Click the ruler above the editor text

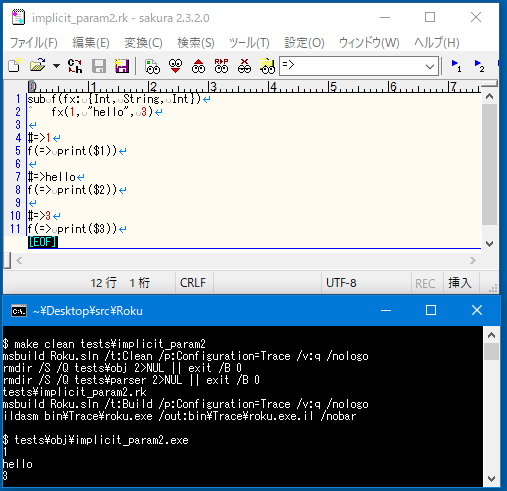[x=254, y=87]
